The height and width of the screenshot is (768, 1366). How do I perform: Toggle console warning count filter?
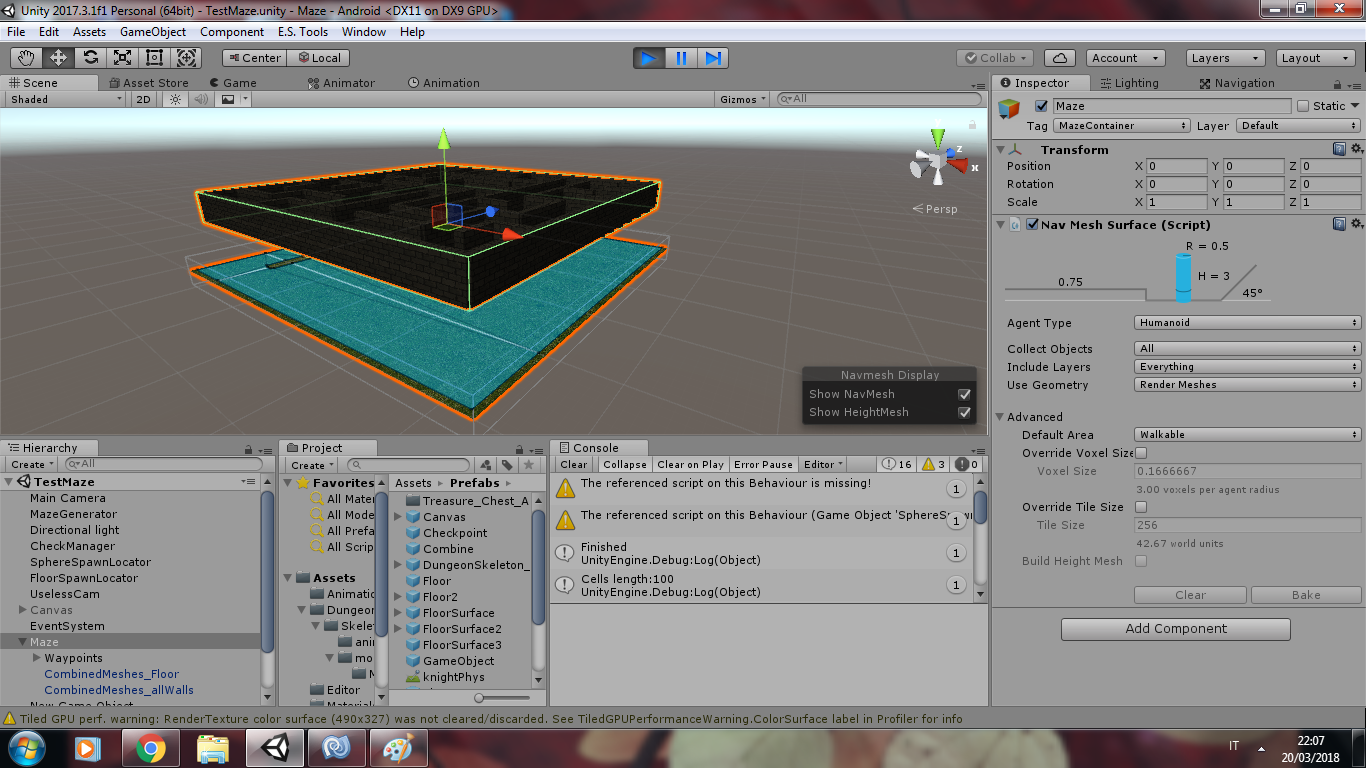[932, 464]
